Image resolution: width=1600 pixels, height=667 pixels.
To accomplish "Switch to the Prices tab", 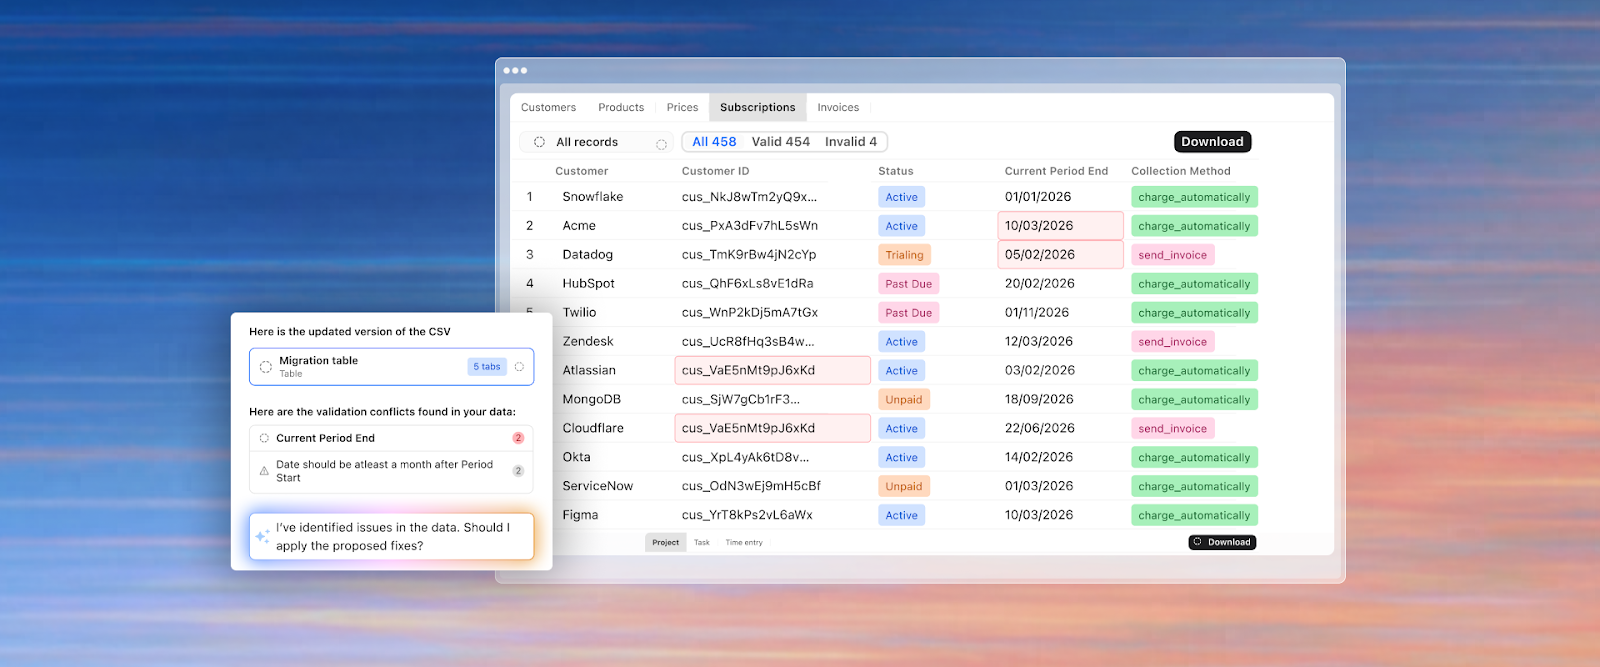I will pos(682,107).
